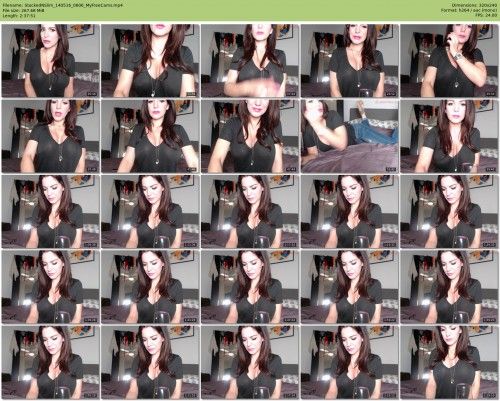This screenshot has width=500, height=401.
Task: Select the thumbnail of woman lying on bed
Action: tap(350, 136)
